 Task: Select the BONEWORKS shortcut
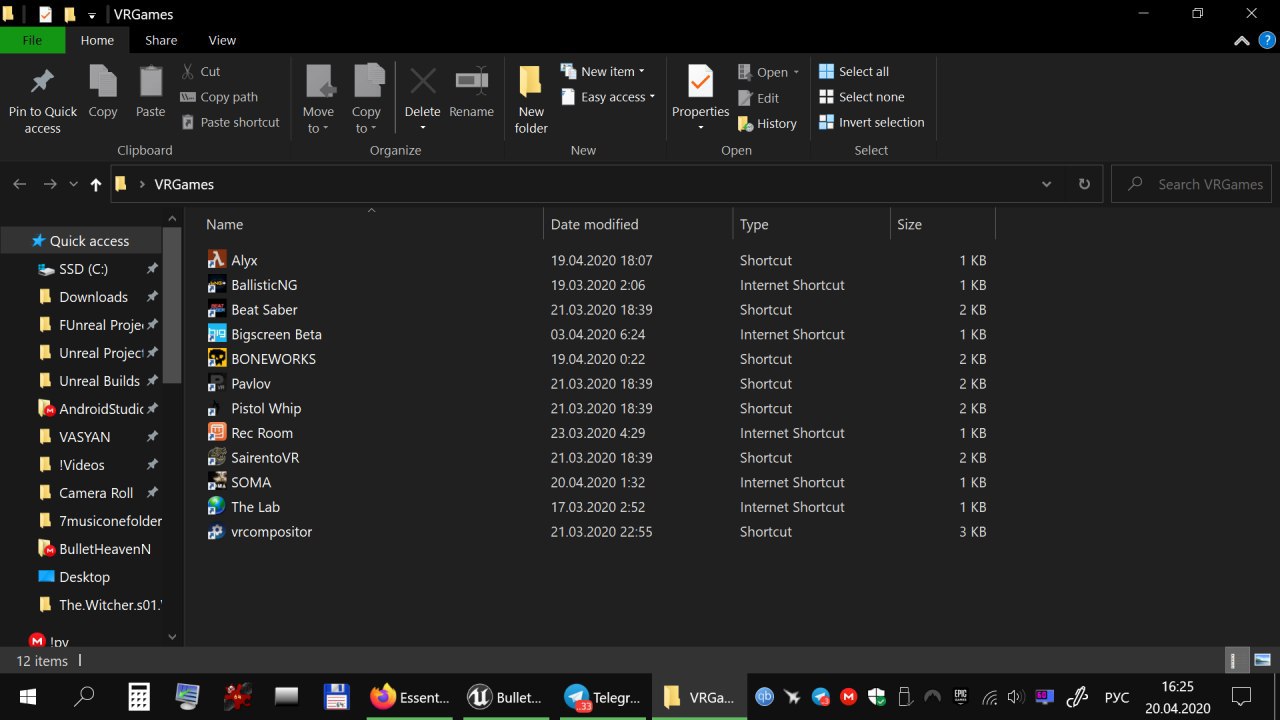(261, 359)
